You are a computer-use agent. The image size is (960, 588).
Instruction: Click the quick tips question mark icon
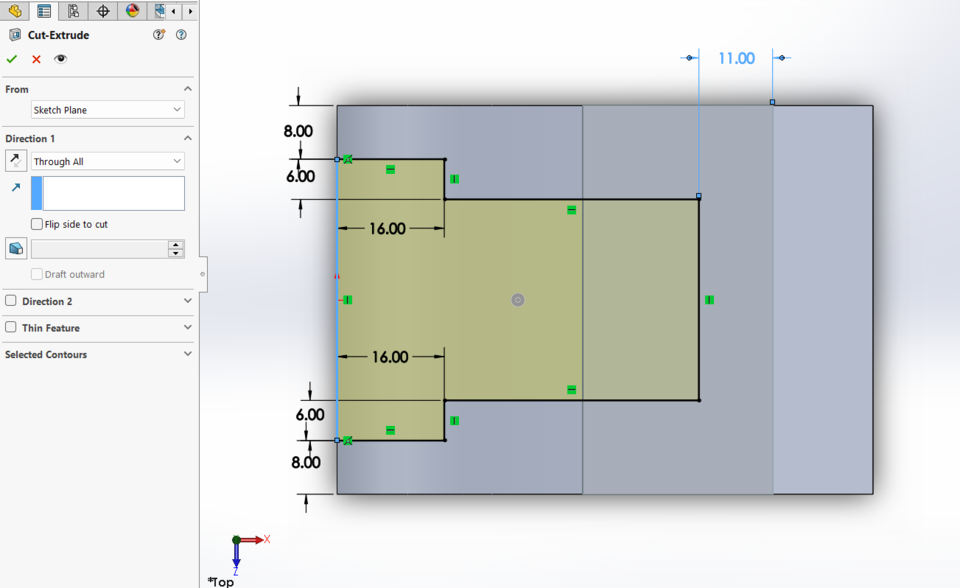[157, 34]
